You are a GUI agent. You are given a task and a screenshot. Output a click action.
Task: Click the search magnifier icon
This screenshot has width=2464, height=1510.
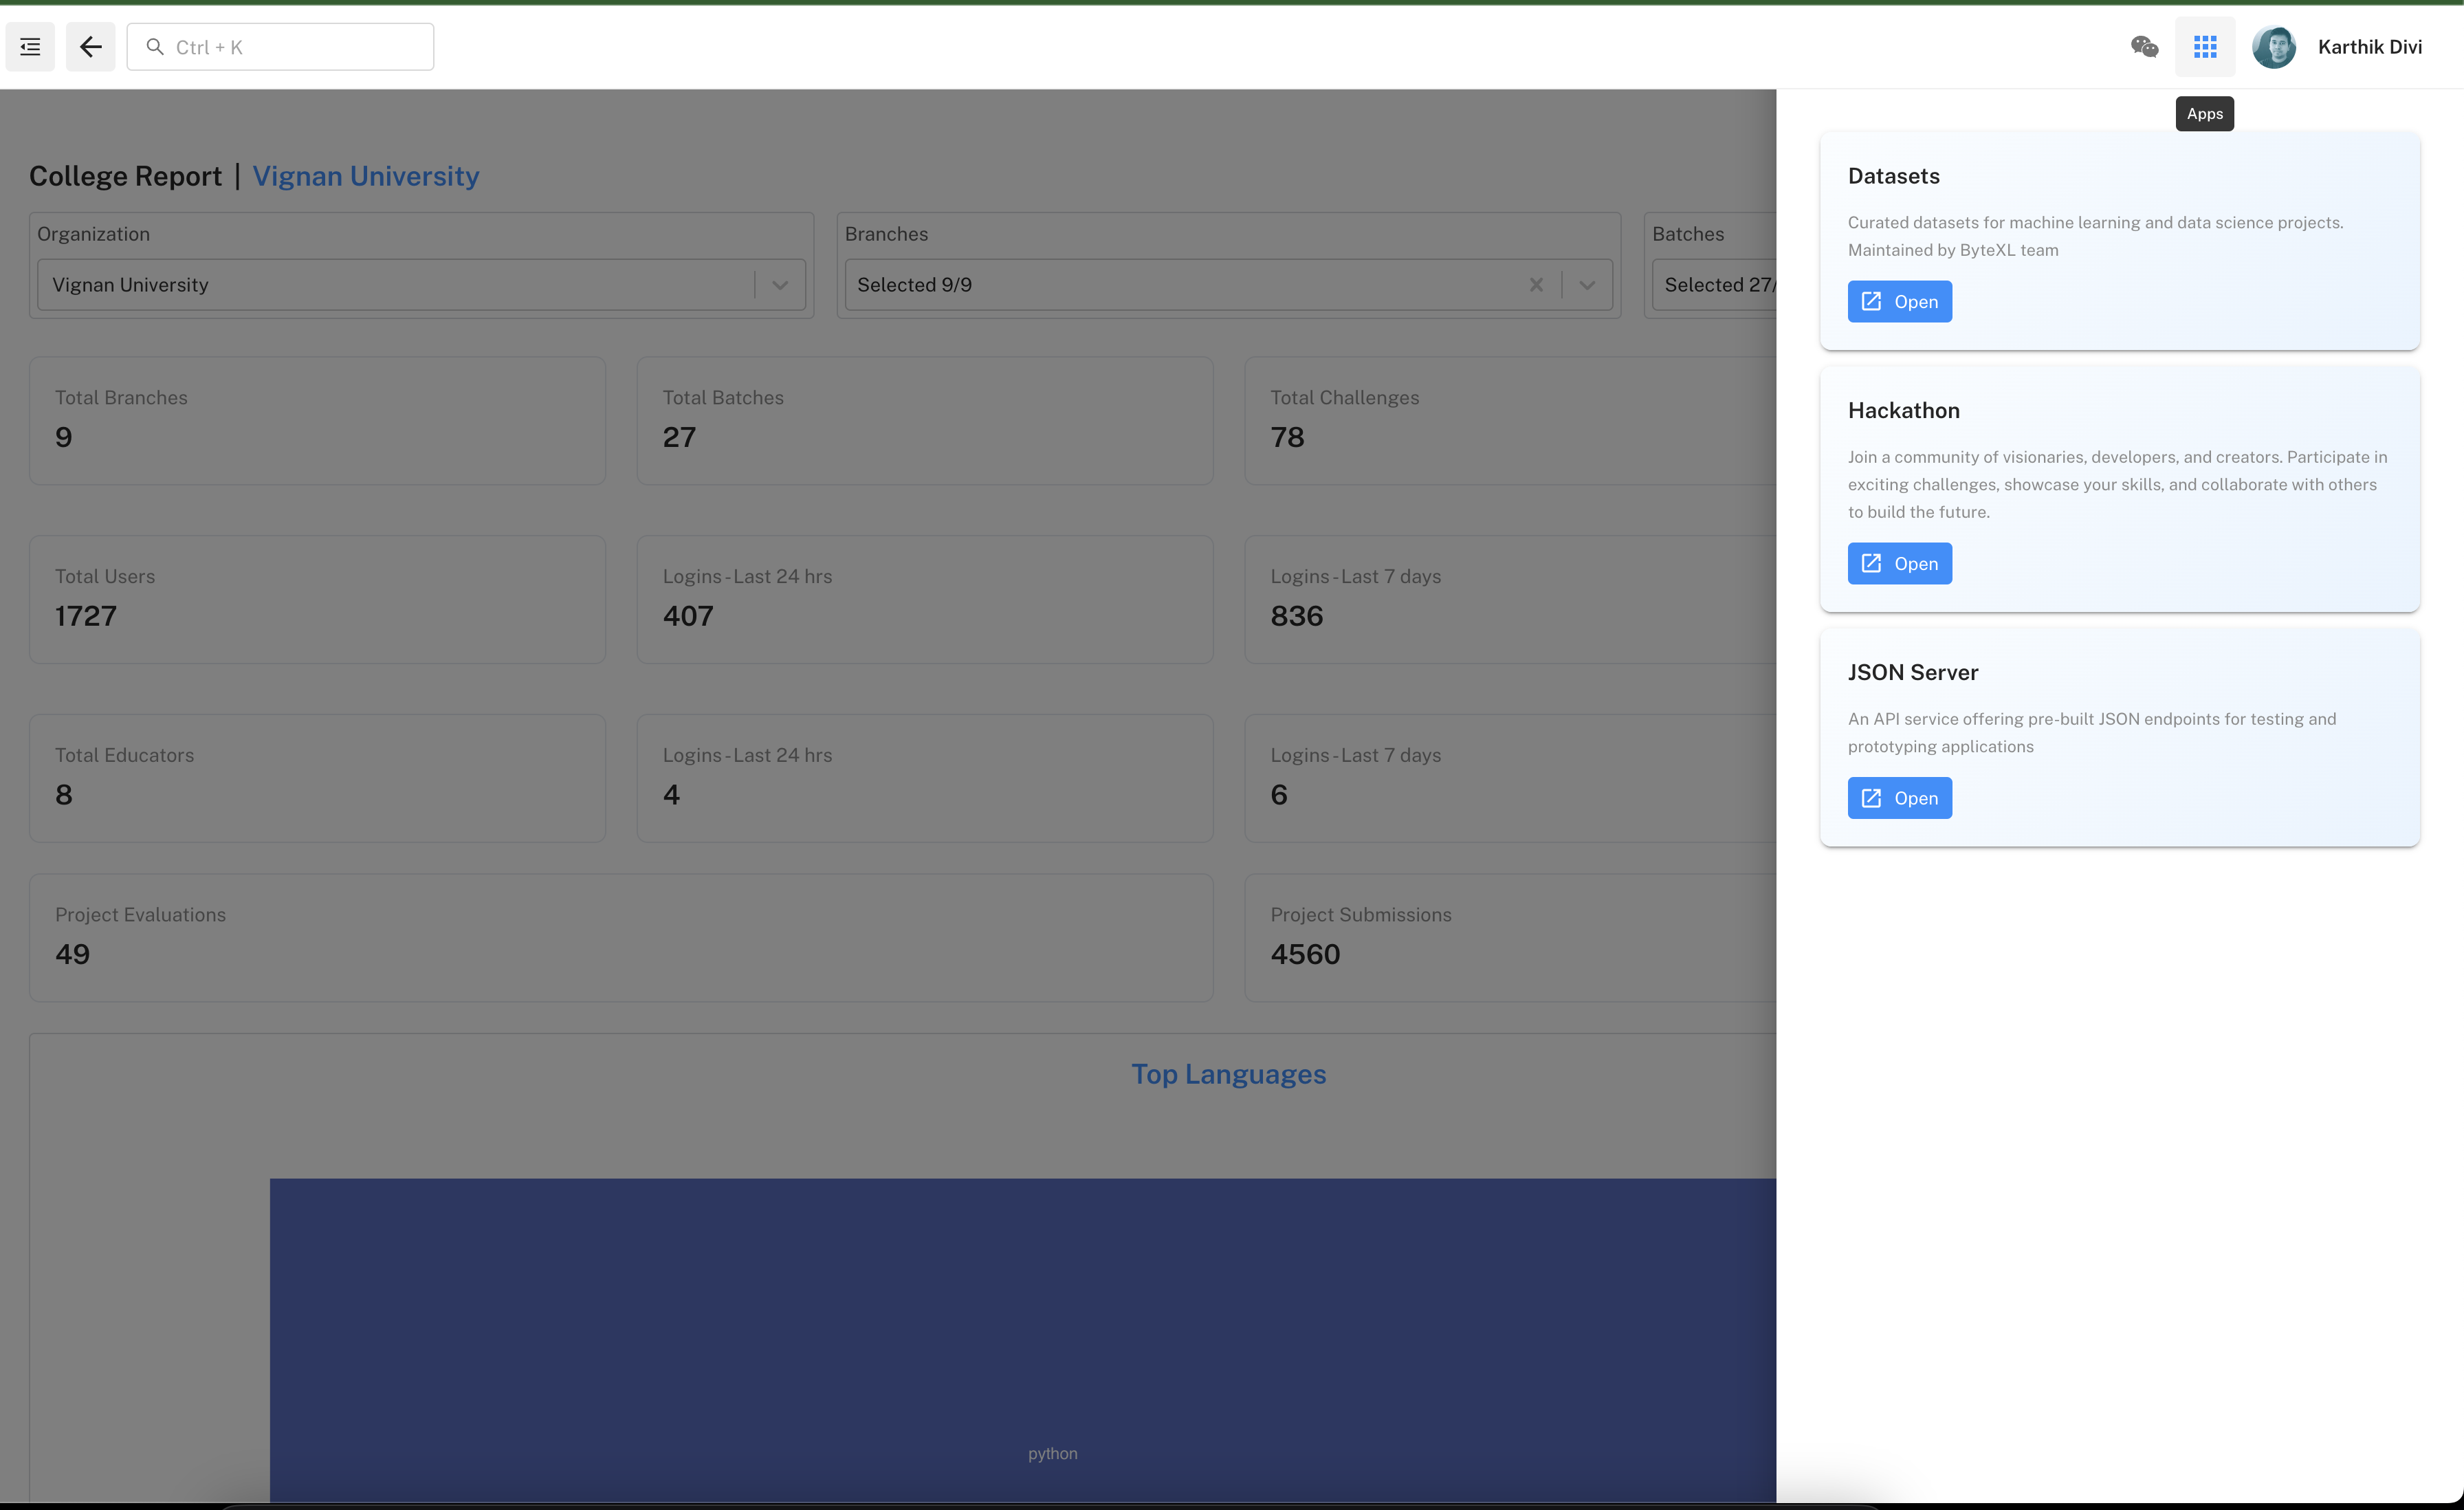click(155, 47)
